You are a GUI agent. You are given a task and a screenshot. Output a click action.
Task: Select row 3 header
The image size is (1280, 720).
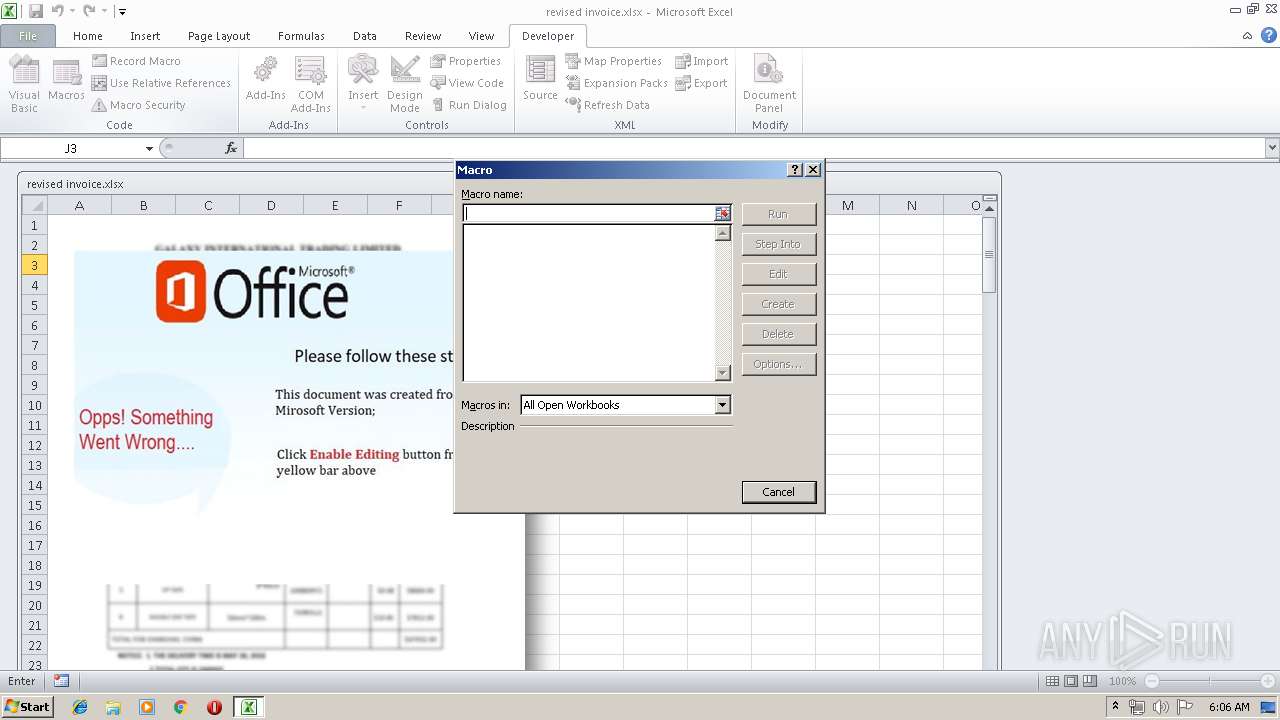[x=34, y=265]
